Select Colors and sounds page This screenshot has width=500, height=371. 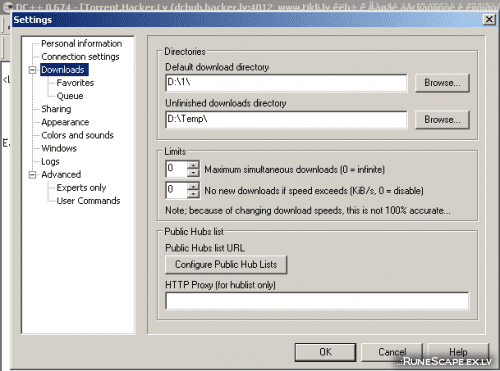77,135
